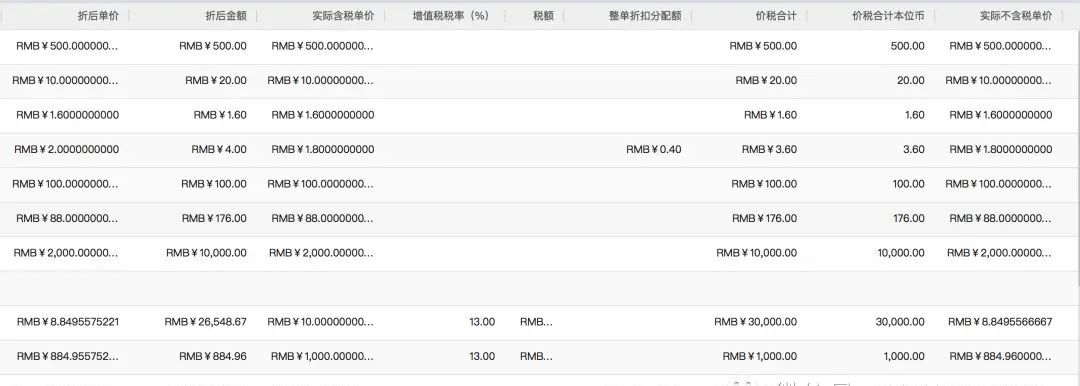Click RMB¥1.6000000000 in the 实际含税单价 column
Image resolution: width=1080 pixels, height=386 pixels.
click(323, 115)
